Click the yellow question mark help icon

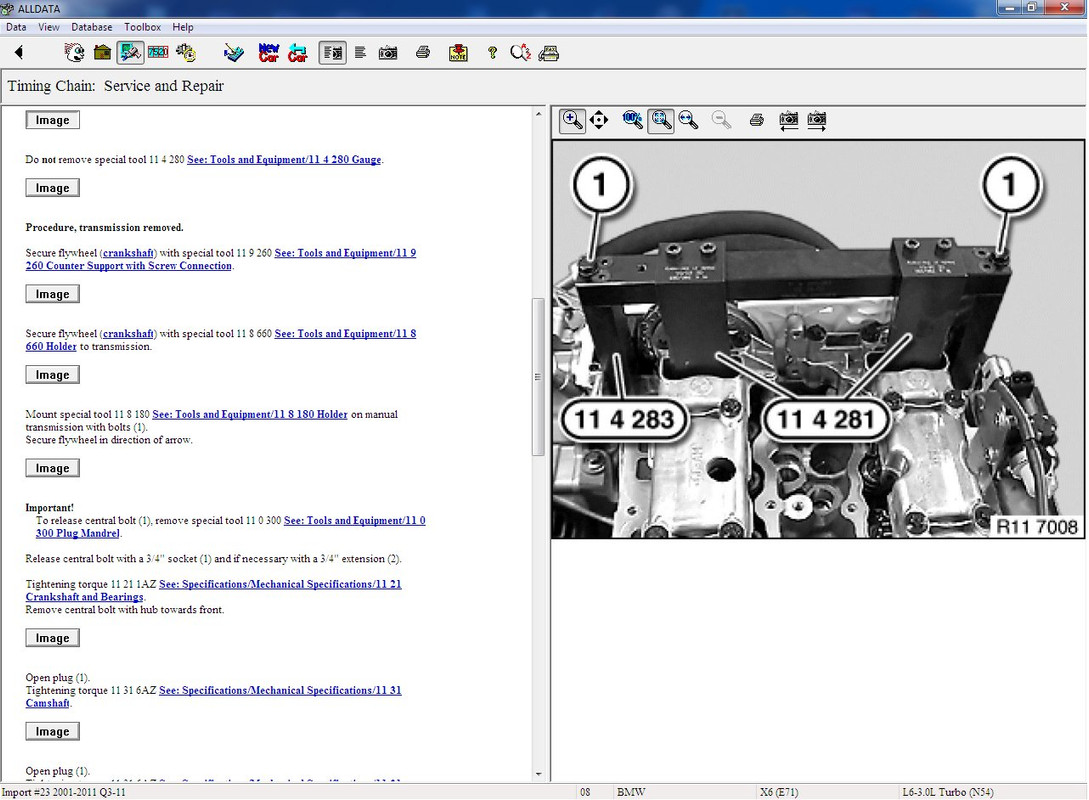click(x=492, y=53)
